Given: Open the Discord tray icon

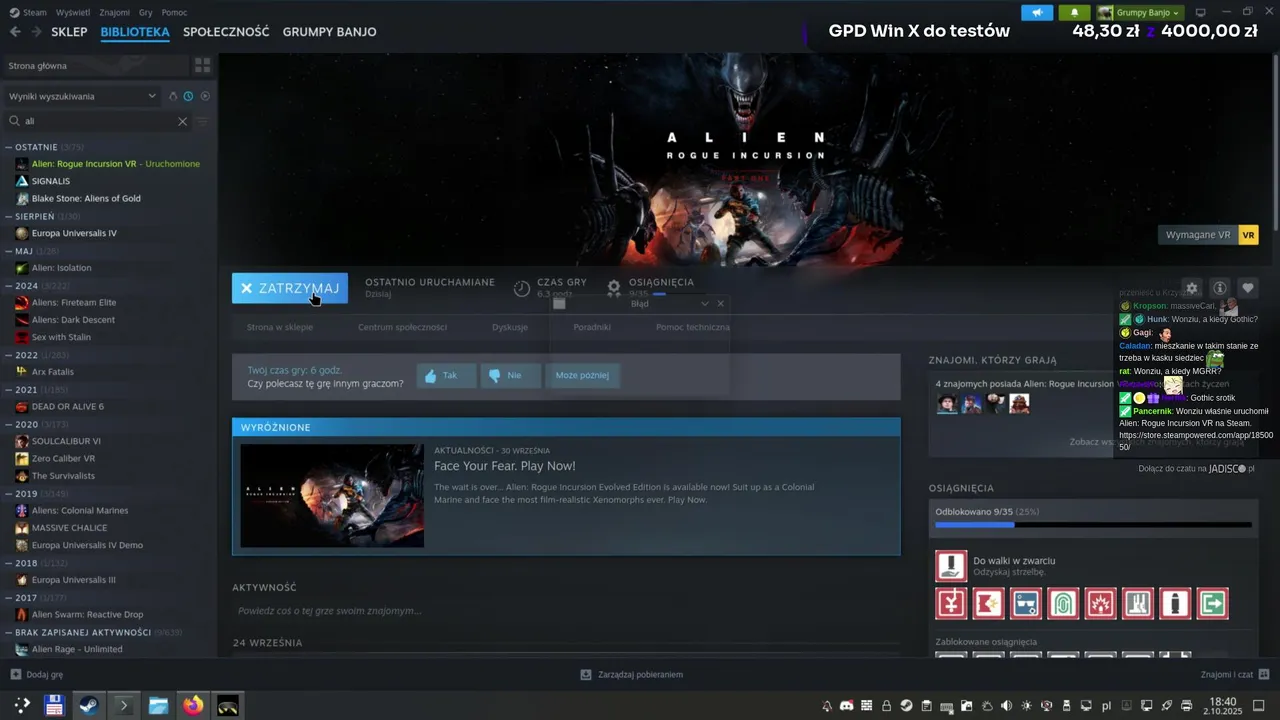Looking at the screenshot, I should click(x=847, y=706).
